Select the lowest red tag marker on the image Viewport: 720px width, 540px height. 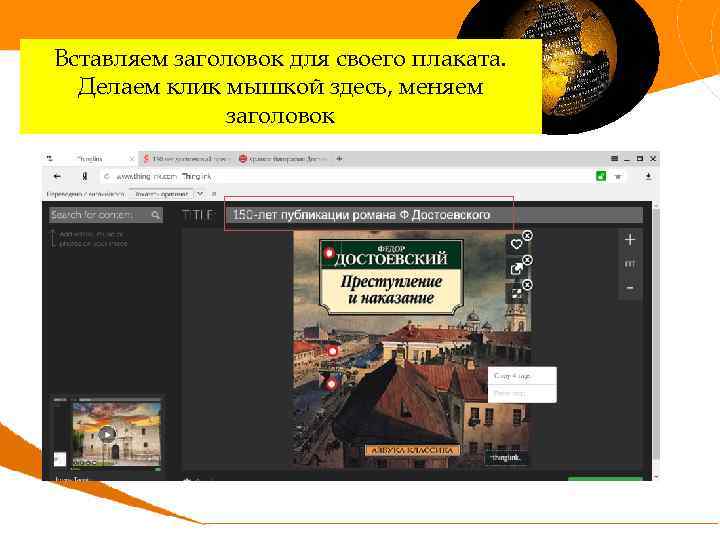[x=332, y=384]
